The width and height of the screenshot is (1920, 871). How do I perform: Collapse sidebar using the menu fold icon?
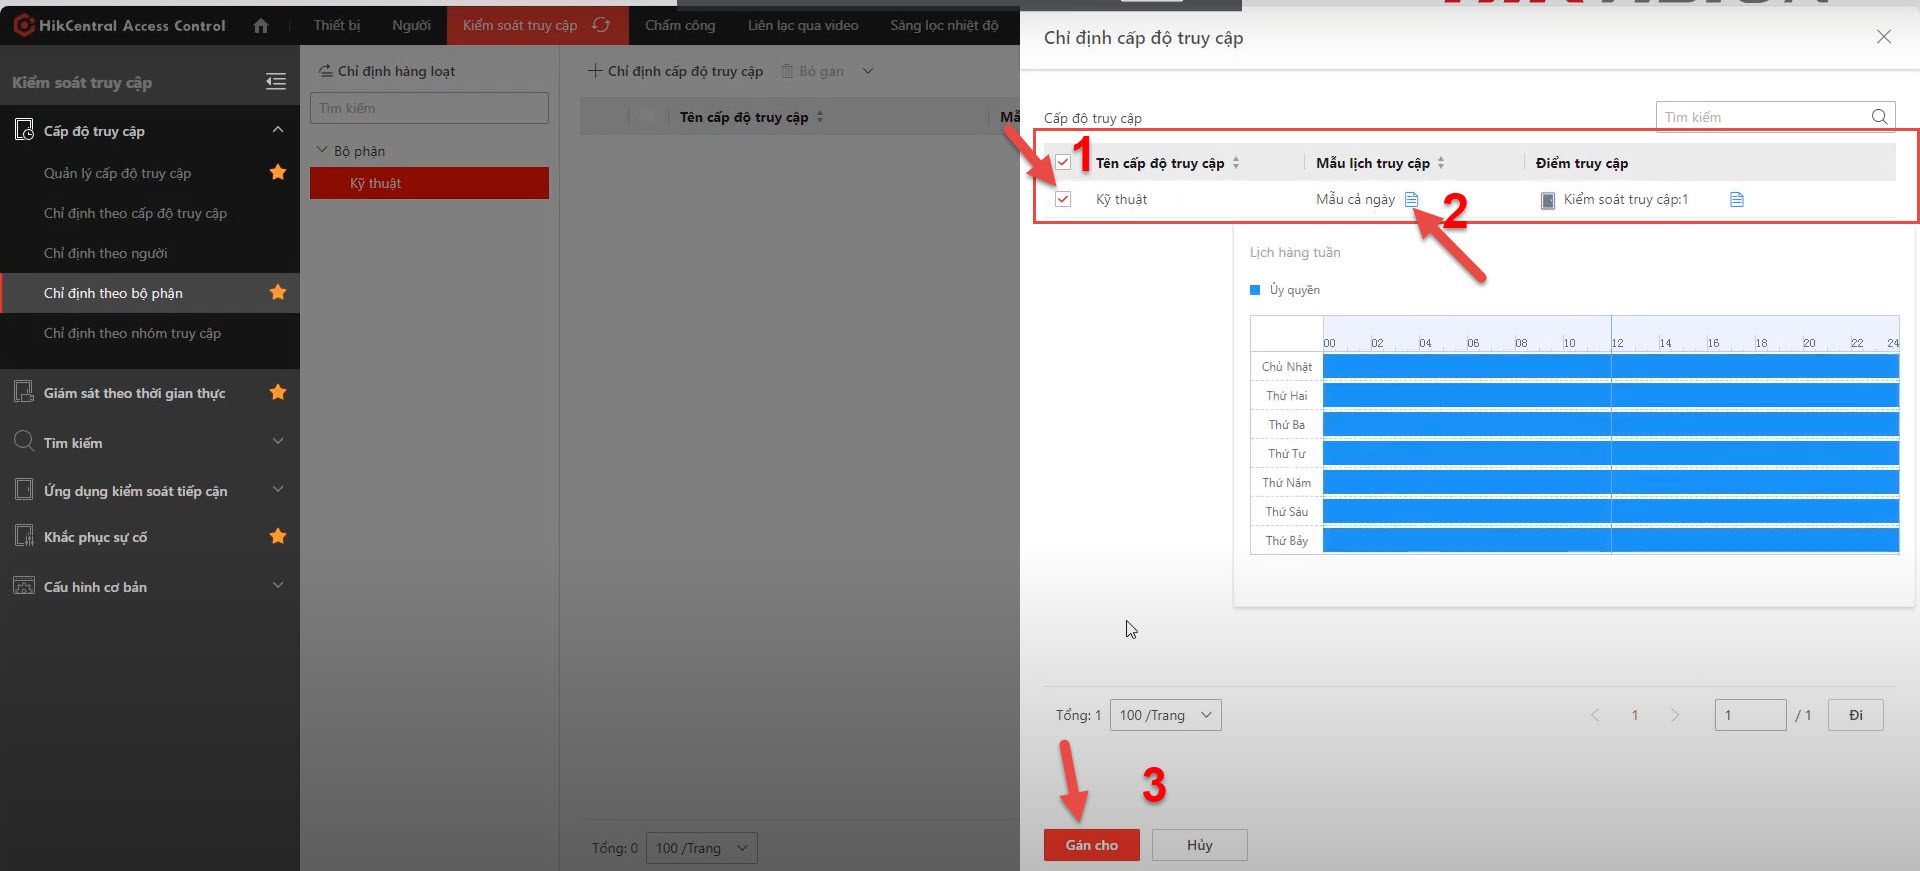[276, 82]
